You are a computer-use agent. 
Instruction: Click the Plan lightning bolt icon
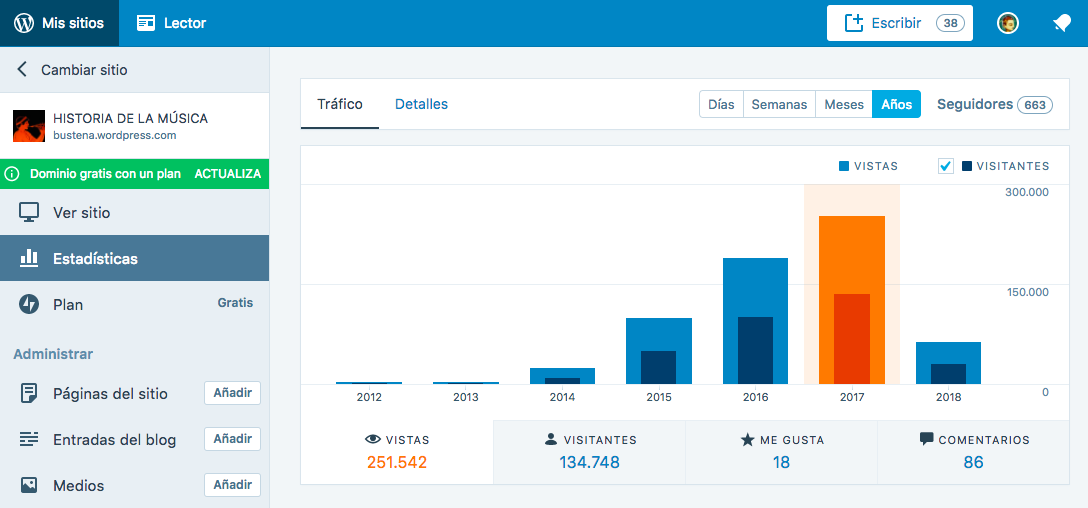[28, 304]
